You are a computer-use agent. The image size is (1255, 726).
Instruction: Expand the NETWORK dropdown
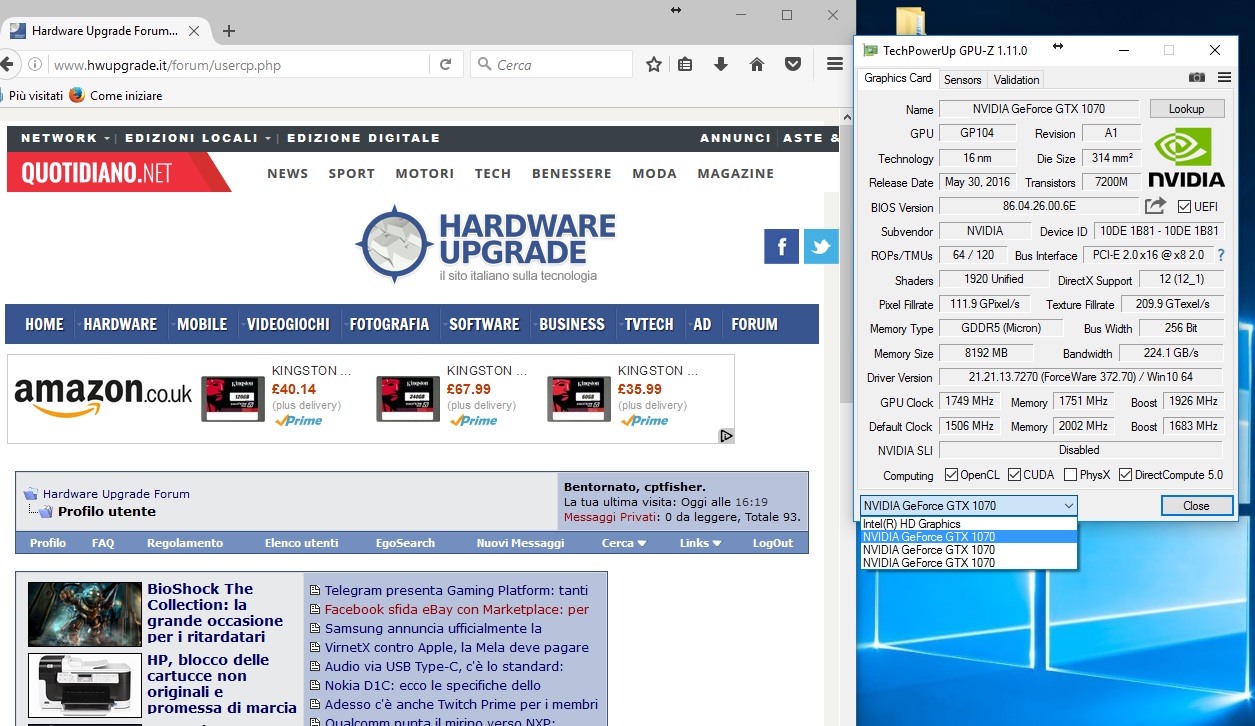64,138
